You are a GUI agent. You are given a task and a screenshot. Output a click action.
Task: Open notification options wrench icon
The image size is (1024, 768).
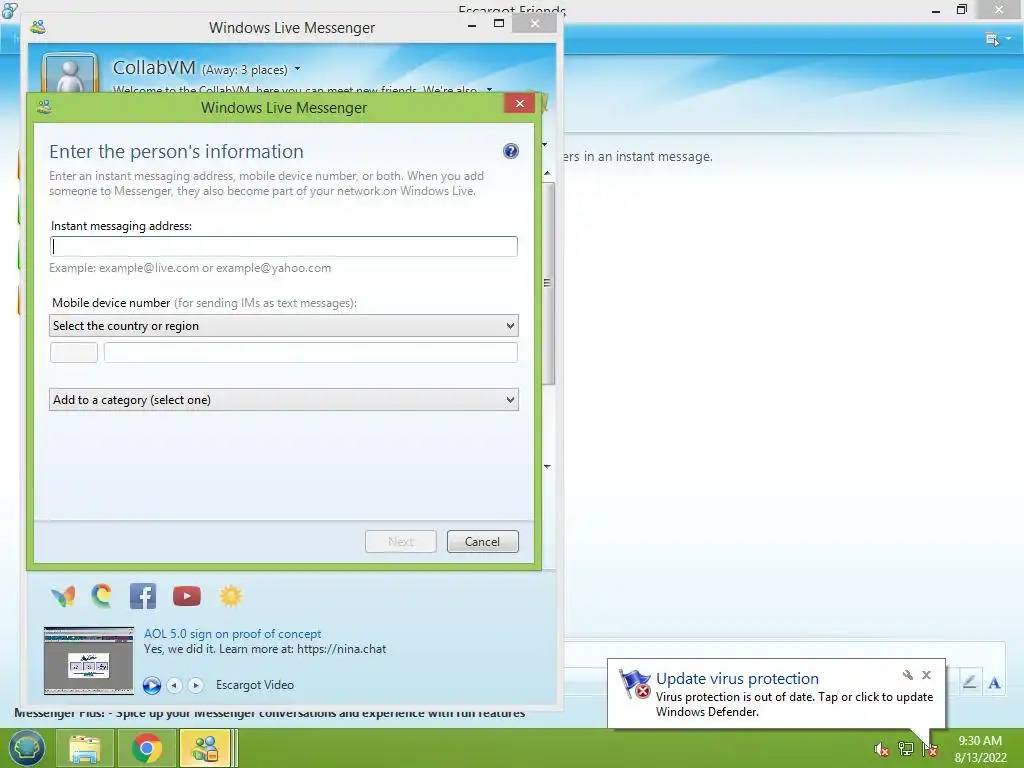point(907,675)
